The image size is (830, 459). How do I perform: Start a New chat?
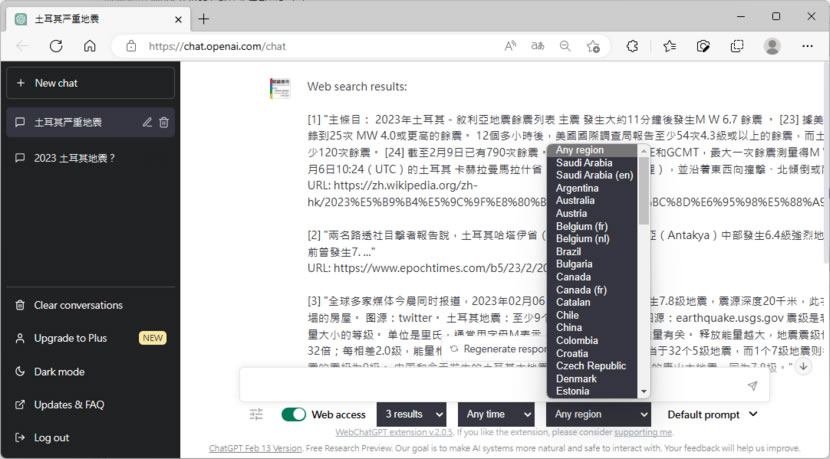pos(90,83)
